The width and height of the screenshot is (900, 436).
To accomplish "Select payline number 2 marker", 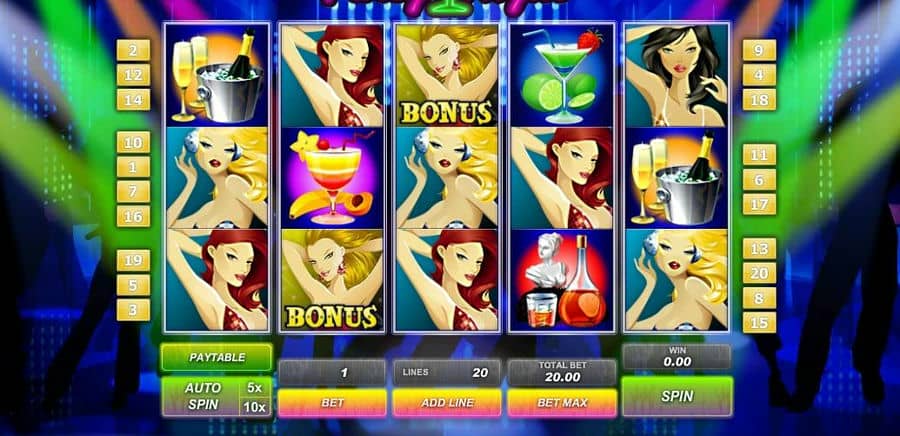I will click(x=133, y=50).
